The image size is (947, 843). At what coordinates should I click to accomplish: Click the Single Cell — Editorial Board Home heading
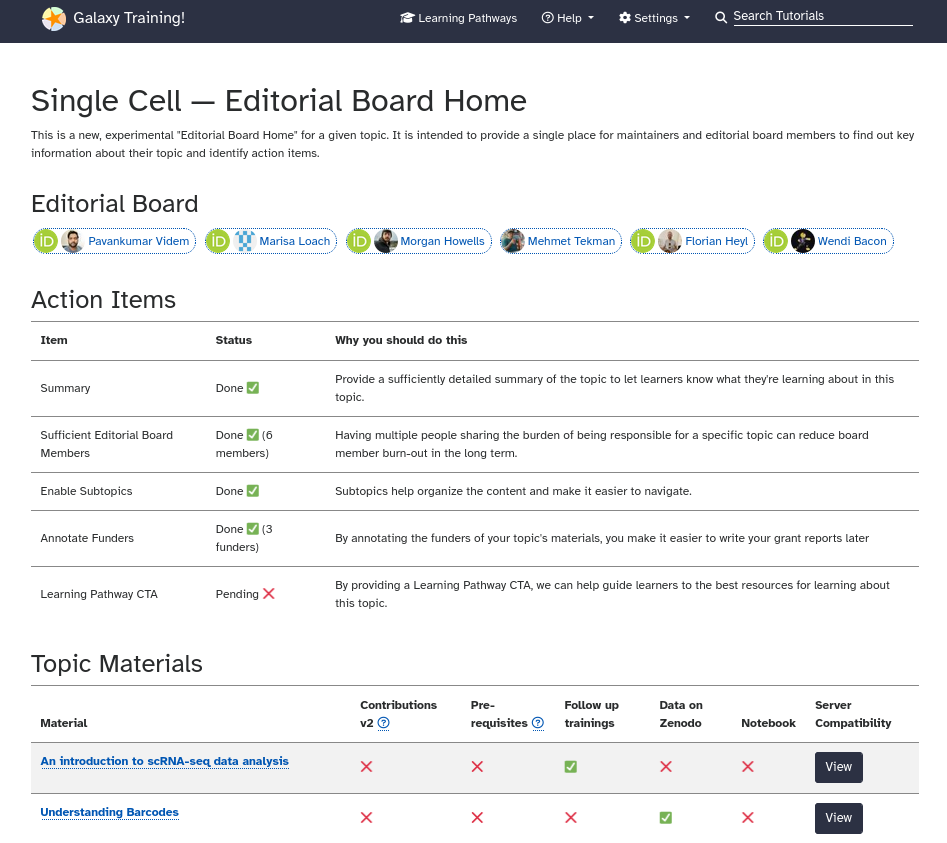tap(278, 101)
